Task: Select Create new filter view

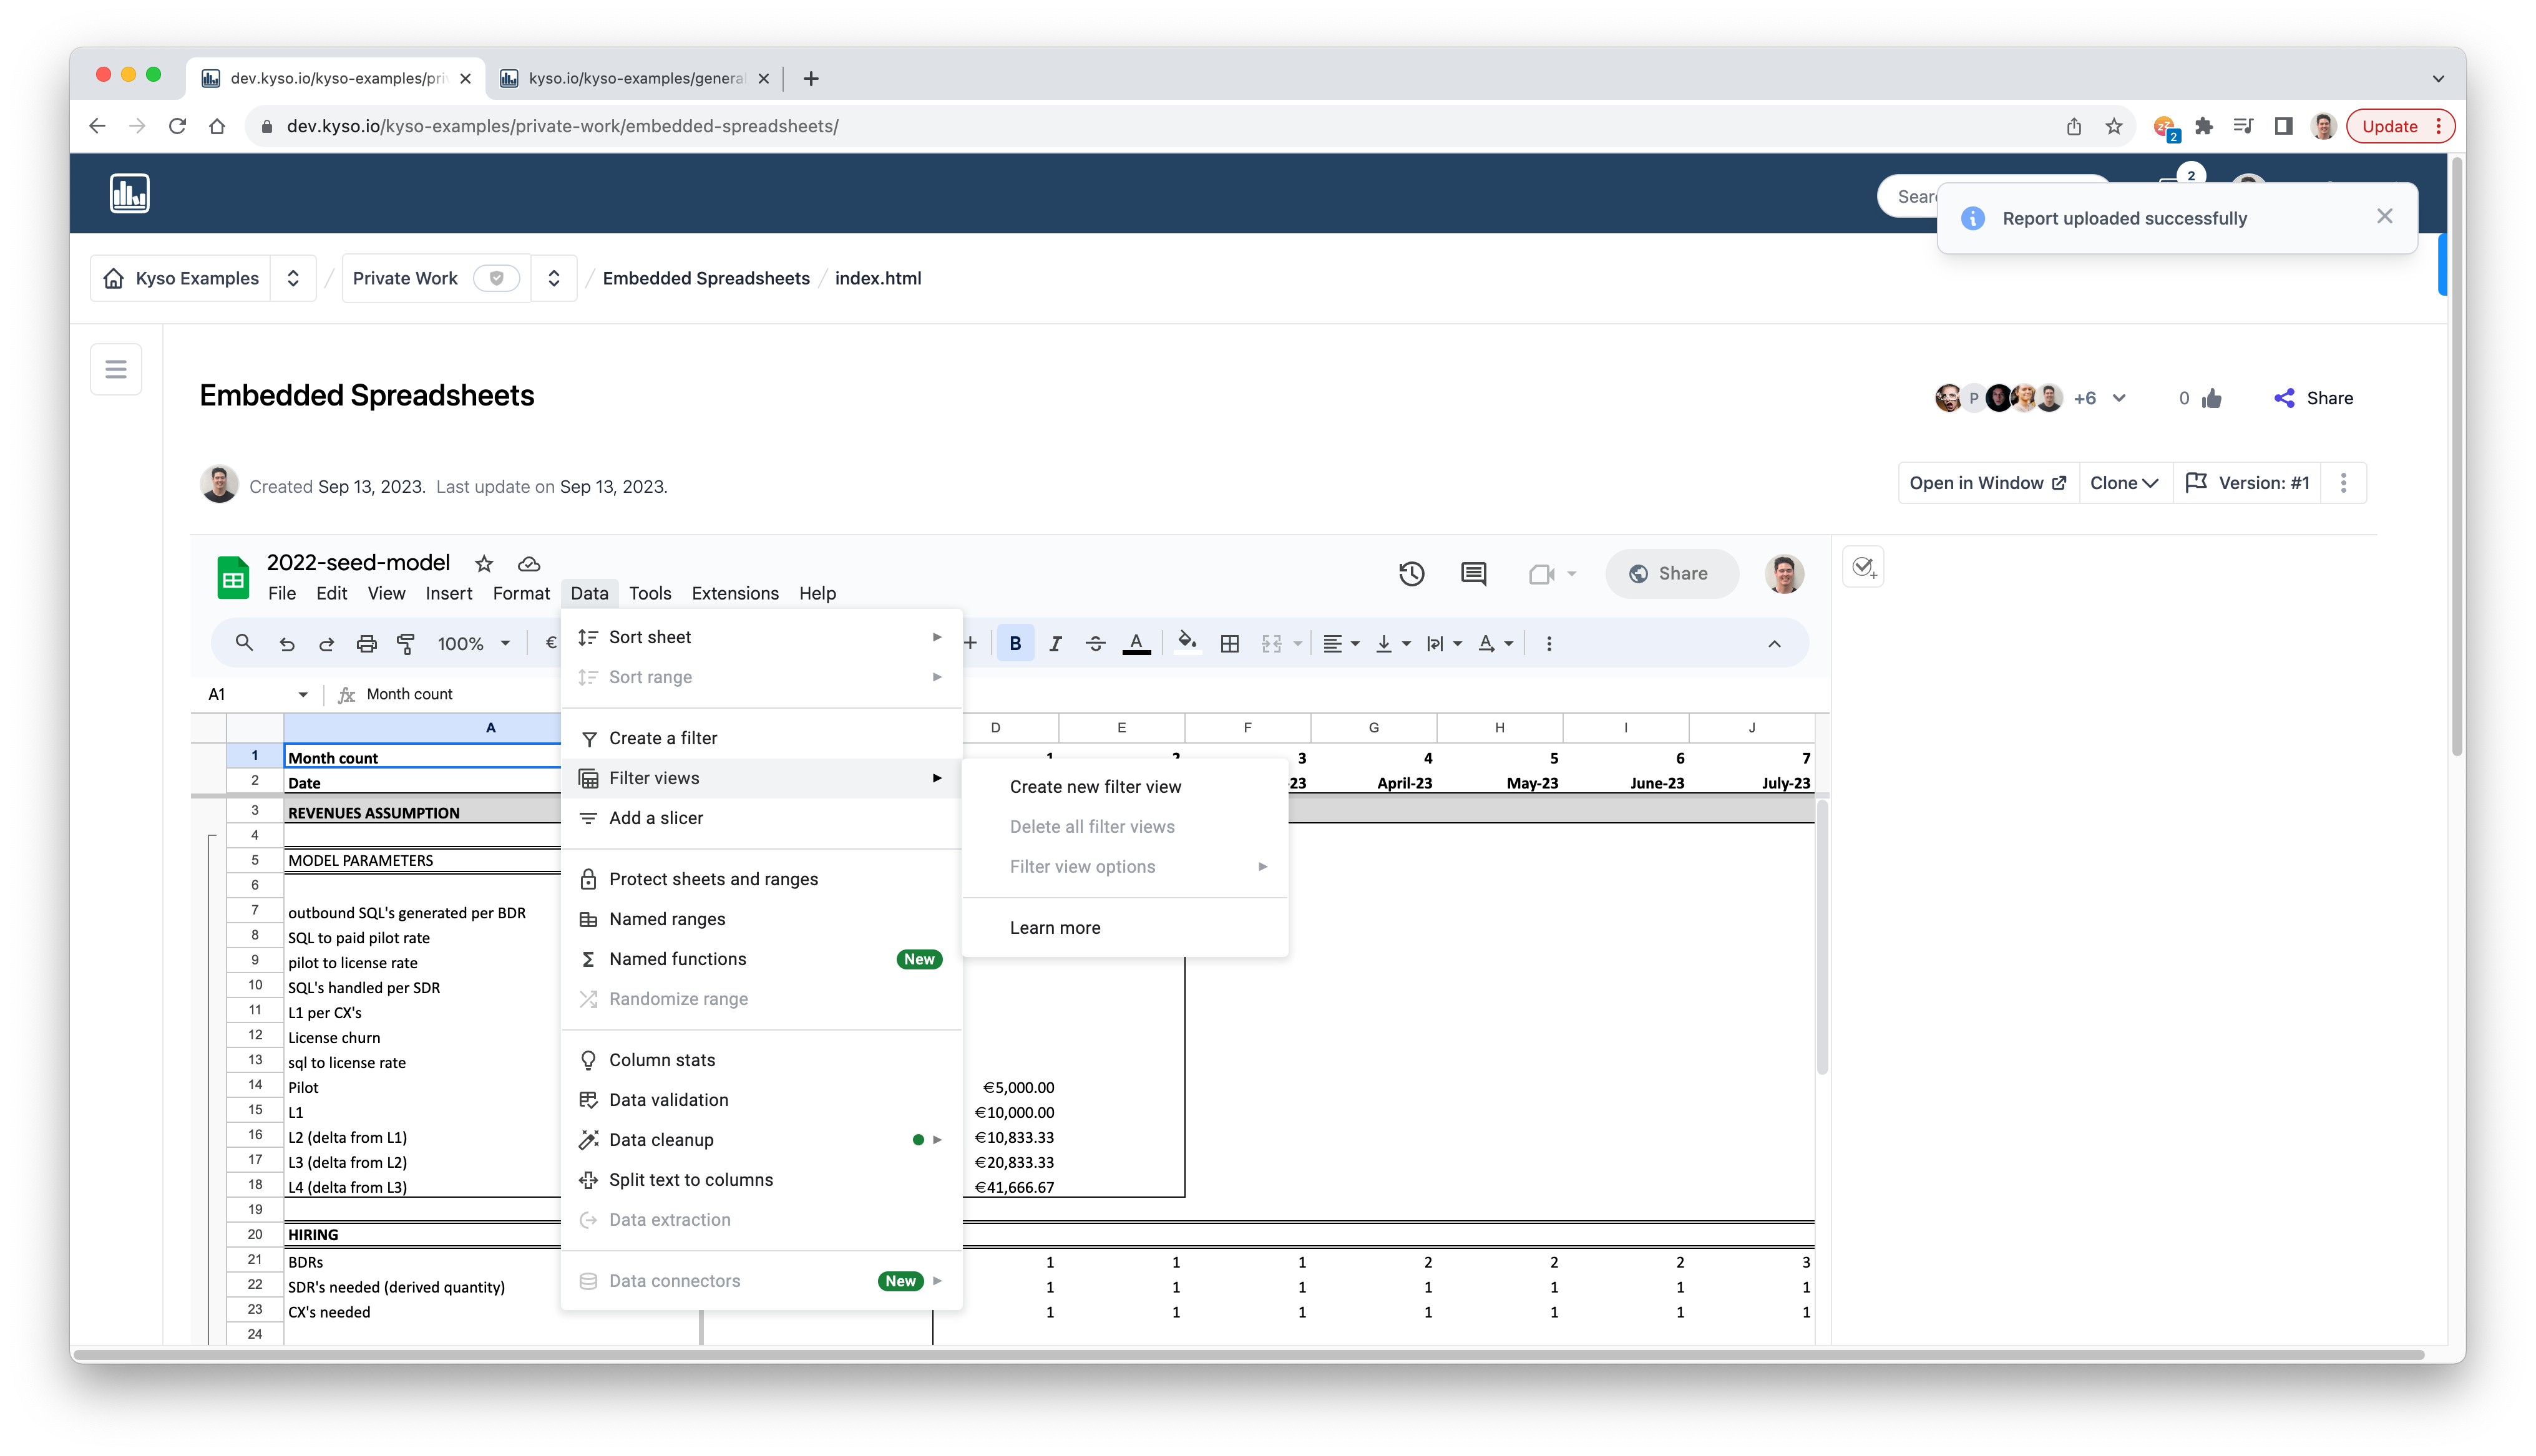Action: [1095, 787]
